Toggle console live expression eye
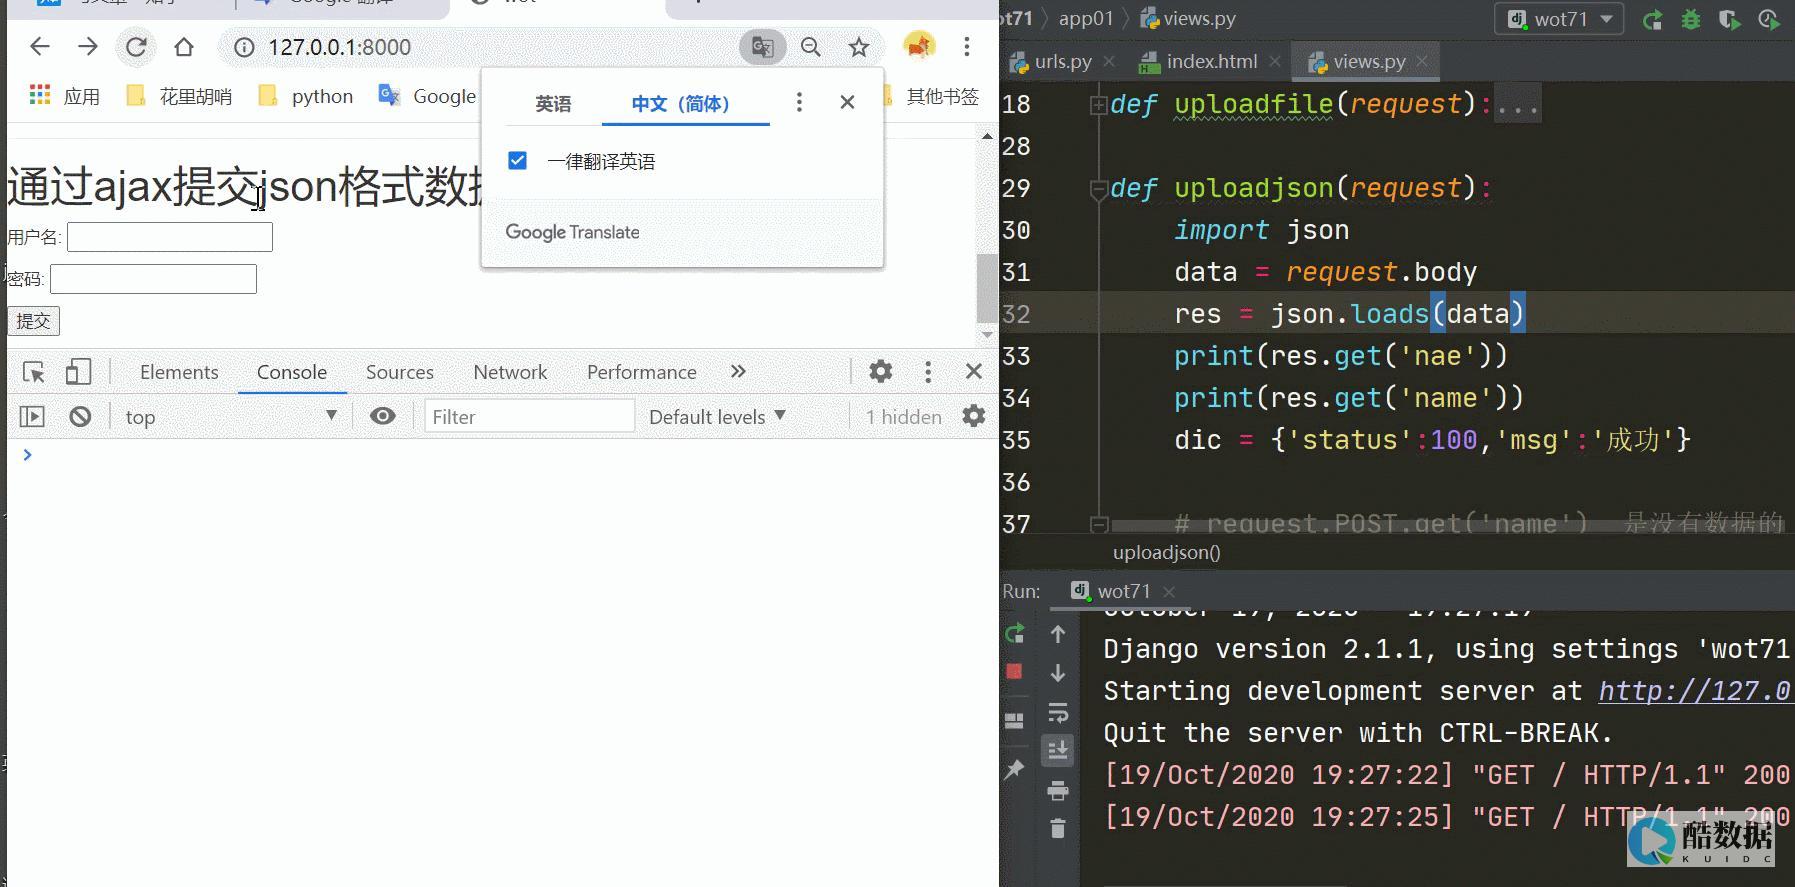Viewport: 1795px width, 887px height. click(x=383, y=416)
